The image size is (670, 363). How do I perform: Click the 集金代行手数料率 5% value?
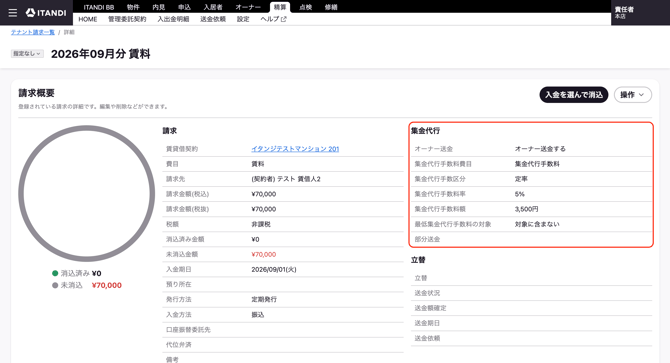point(520,194)
